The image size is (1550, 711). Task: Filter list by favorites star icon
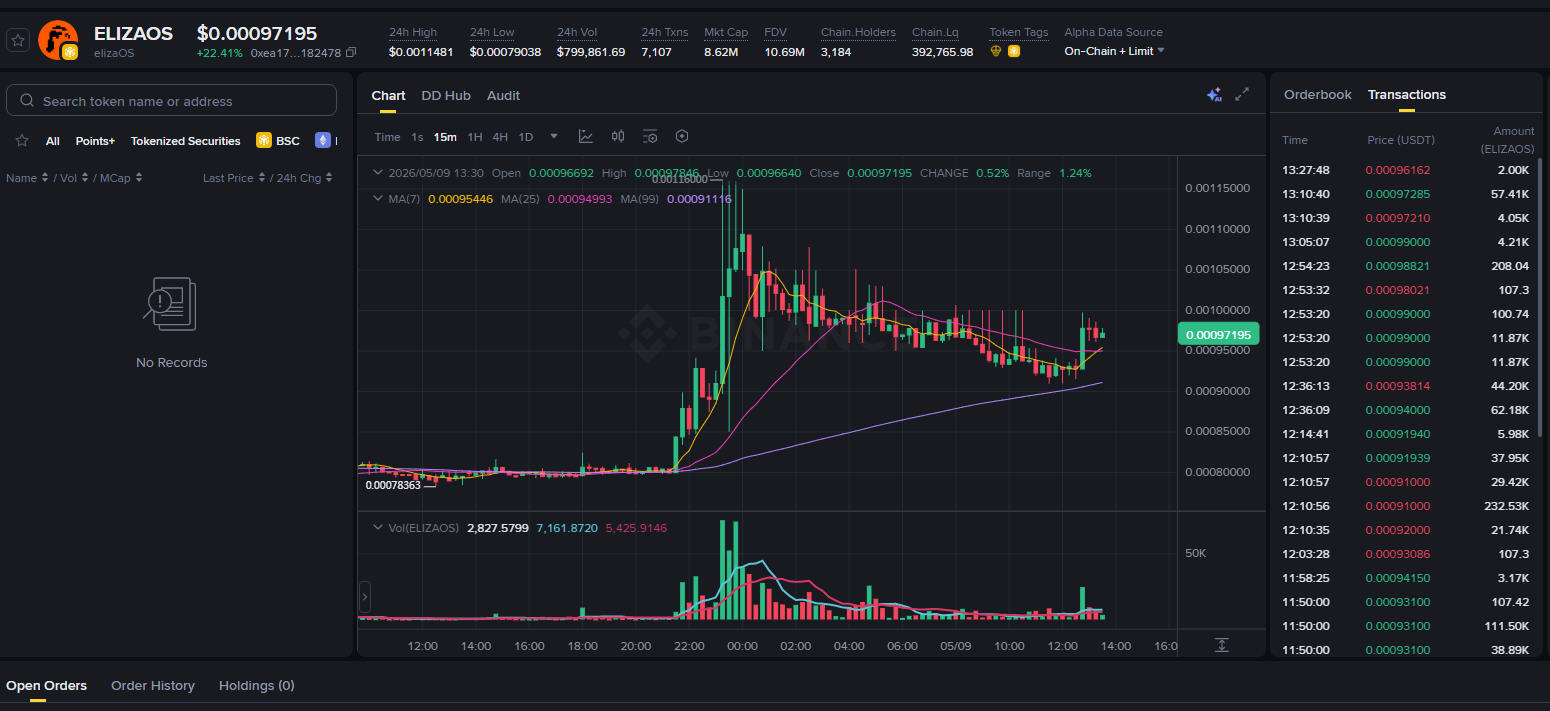coord(21,141)
